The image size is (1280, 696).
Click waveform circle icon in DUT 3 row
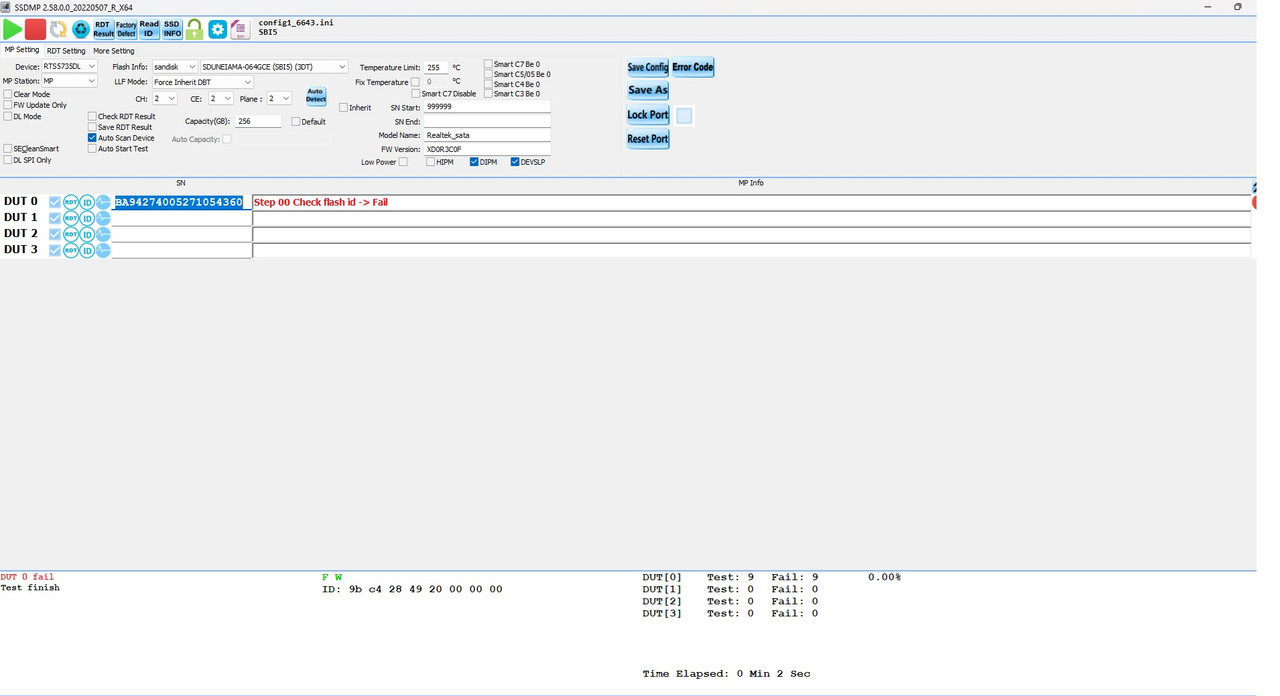pyautogui.click(x=103, y=250)
